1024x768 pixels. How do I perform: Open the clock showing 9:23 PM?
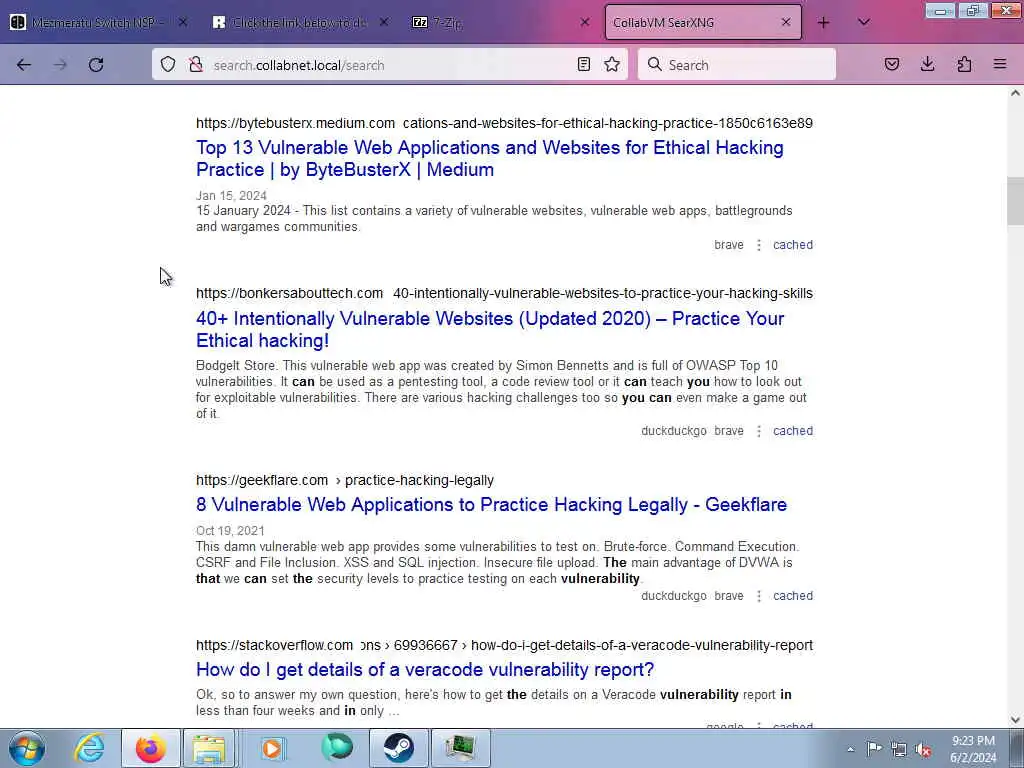tap(973, 749)
